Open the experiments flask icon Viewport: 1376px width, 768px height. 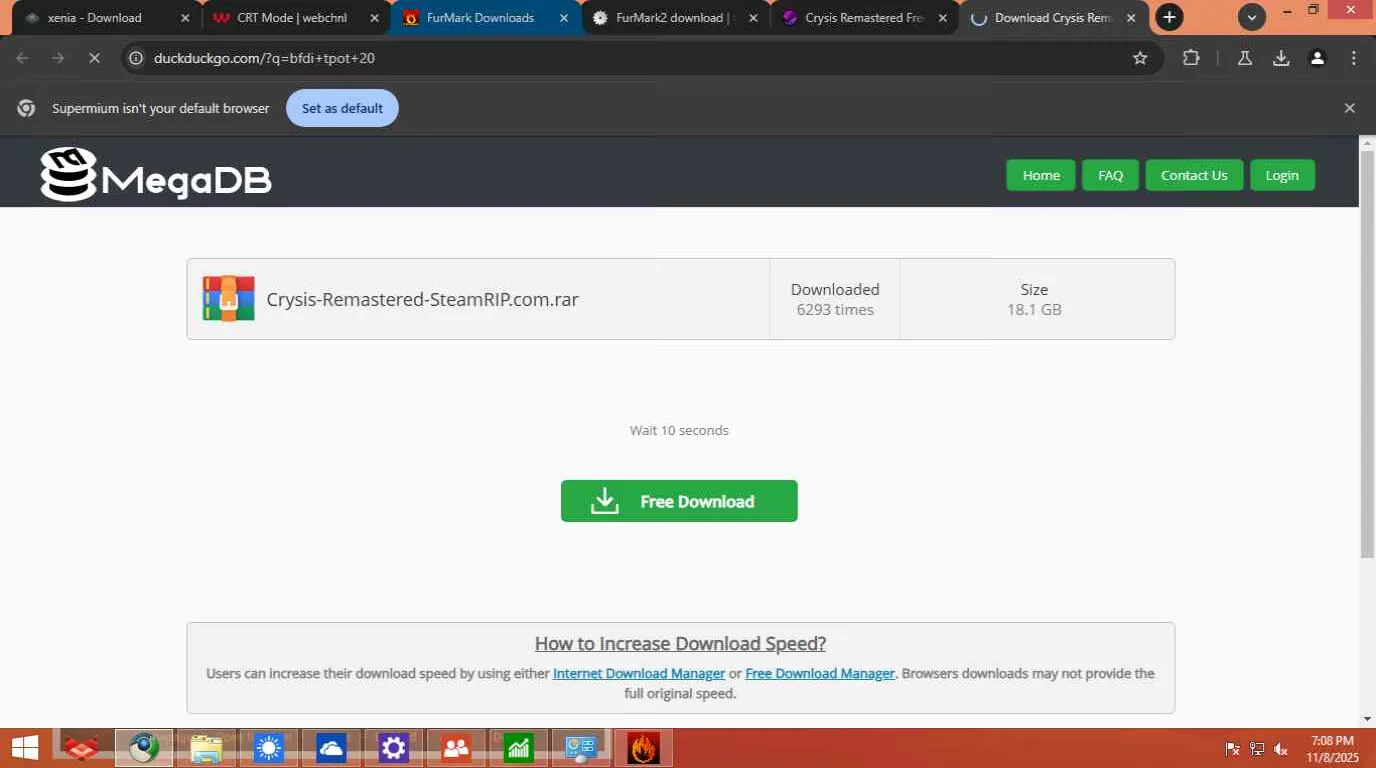pyautogui.click(x=1245, y=58)
